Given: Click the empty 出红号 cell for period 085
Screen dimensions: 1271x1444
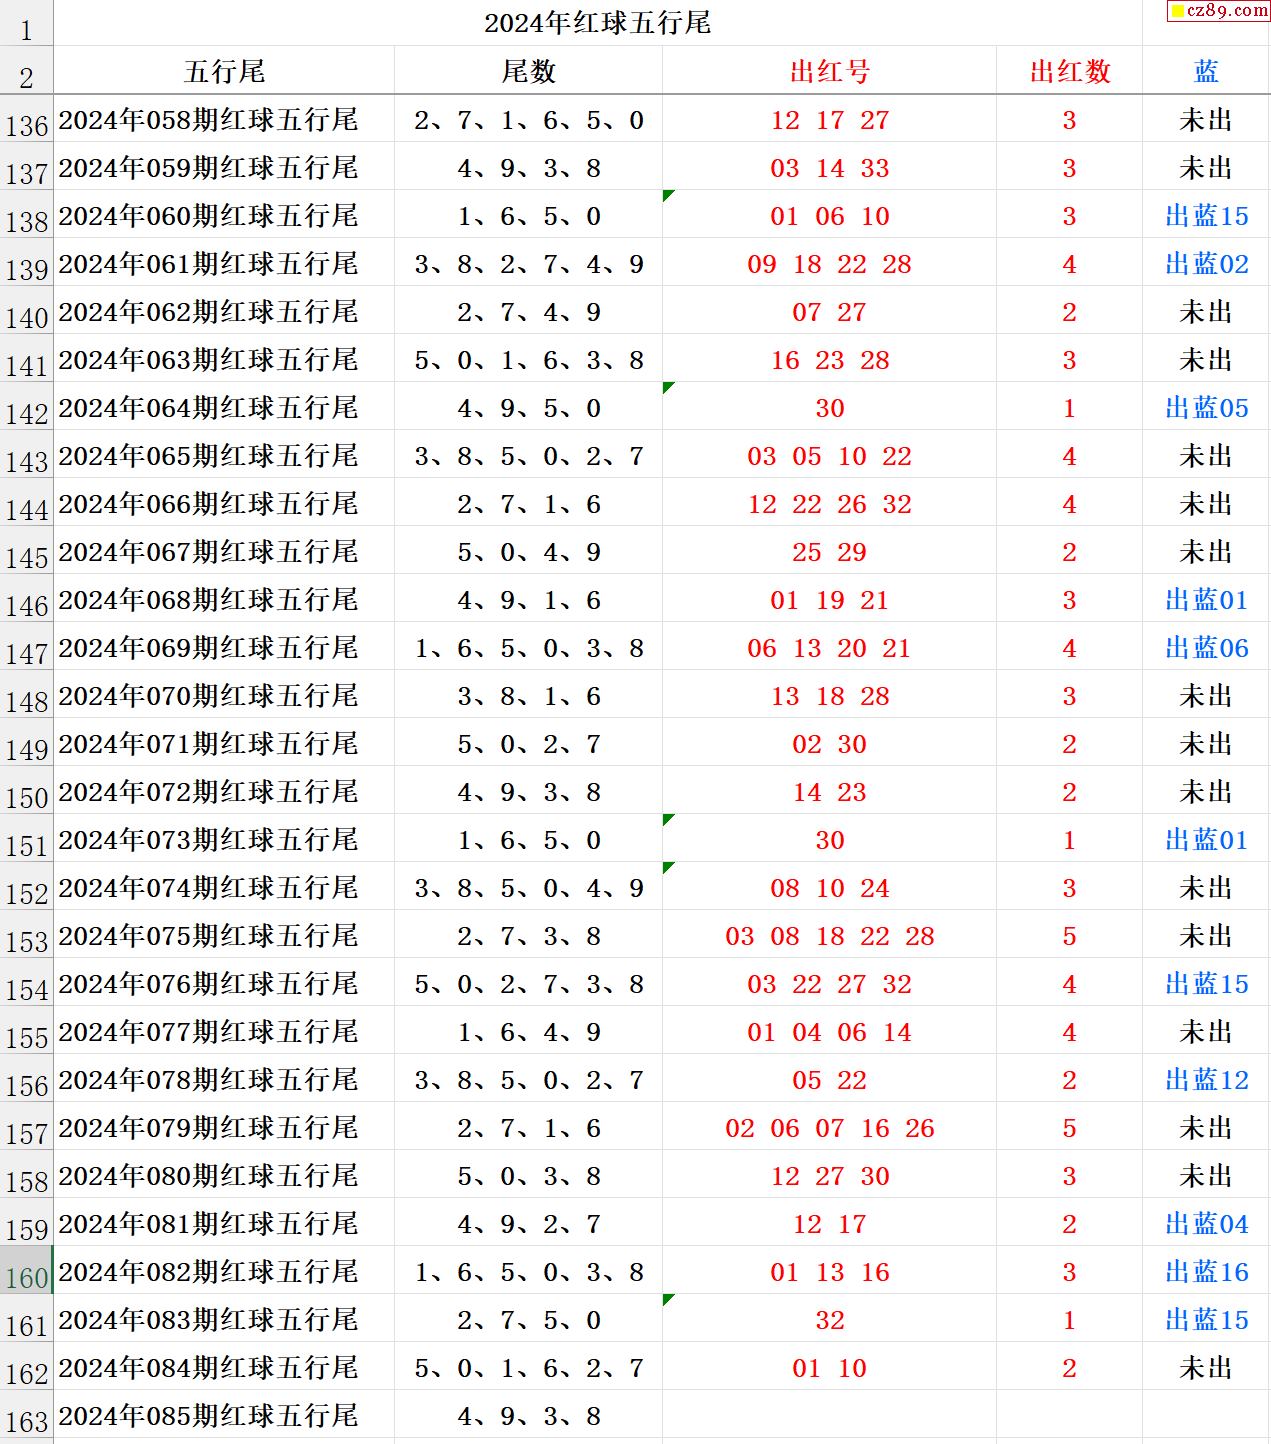Looking at the screenshot, I should coord(829,1416).
